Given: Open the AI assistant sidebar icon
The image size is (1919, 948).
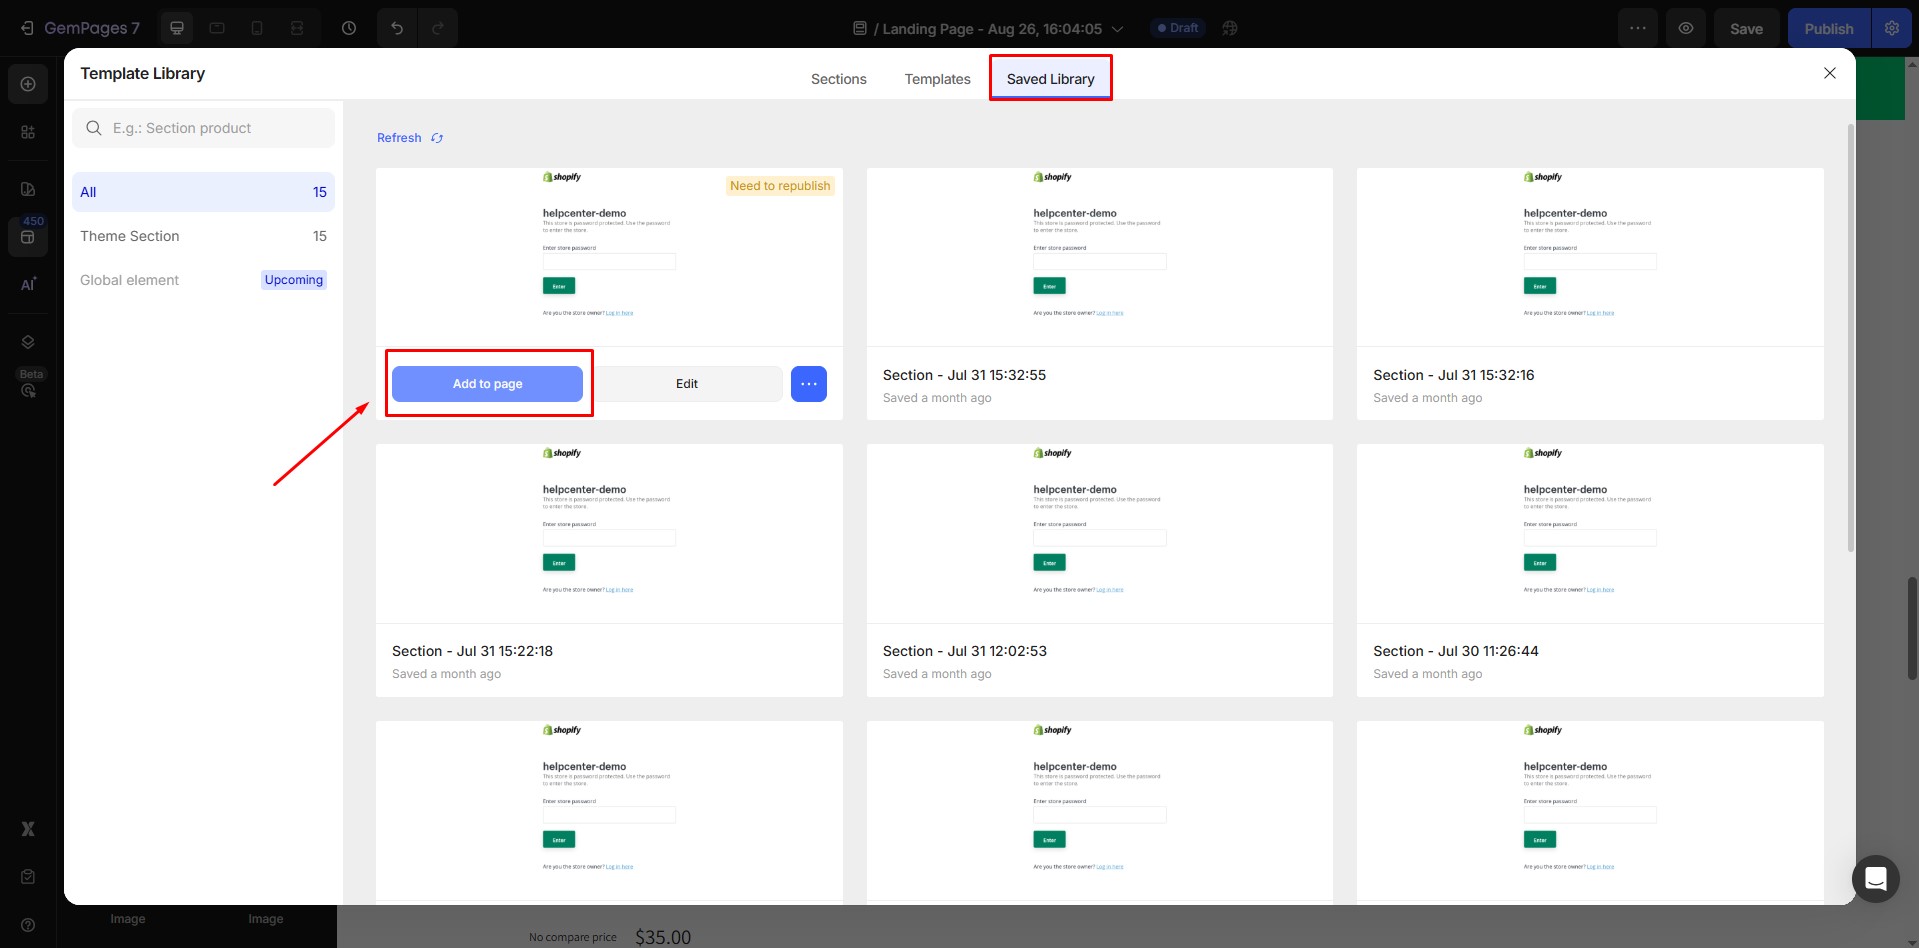Looking at the screenshot, I should 28,284.
